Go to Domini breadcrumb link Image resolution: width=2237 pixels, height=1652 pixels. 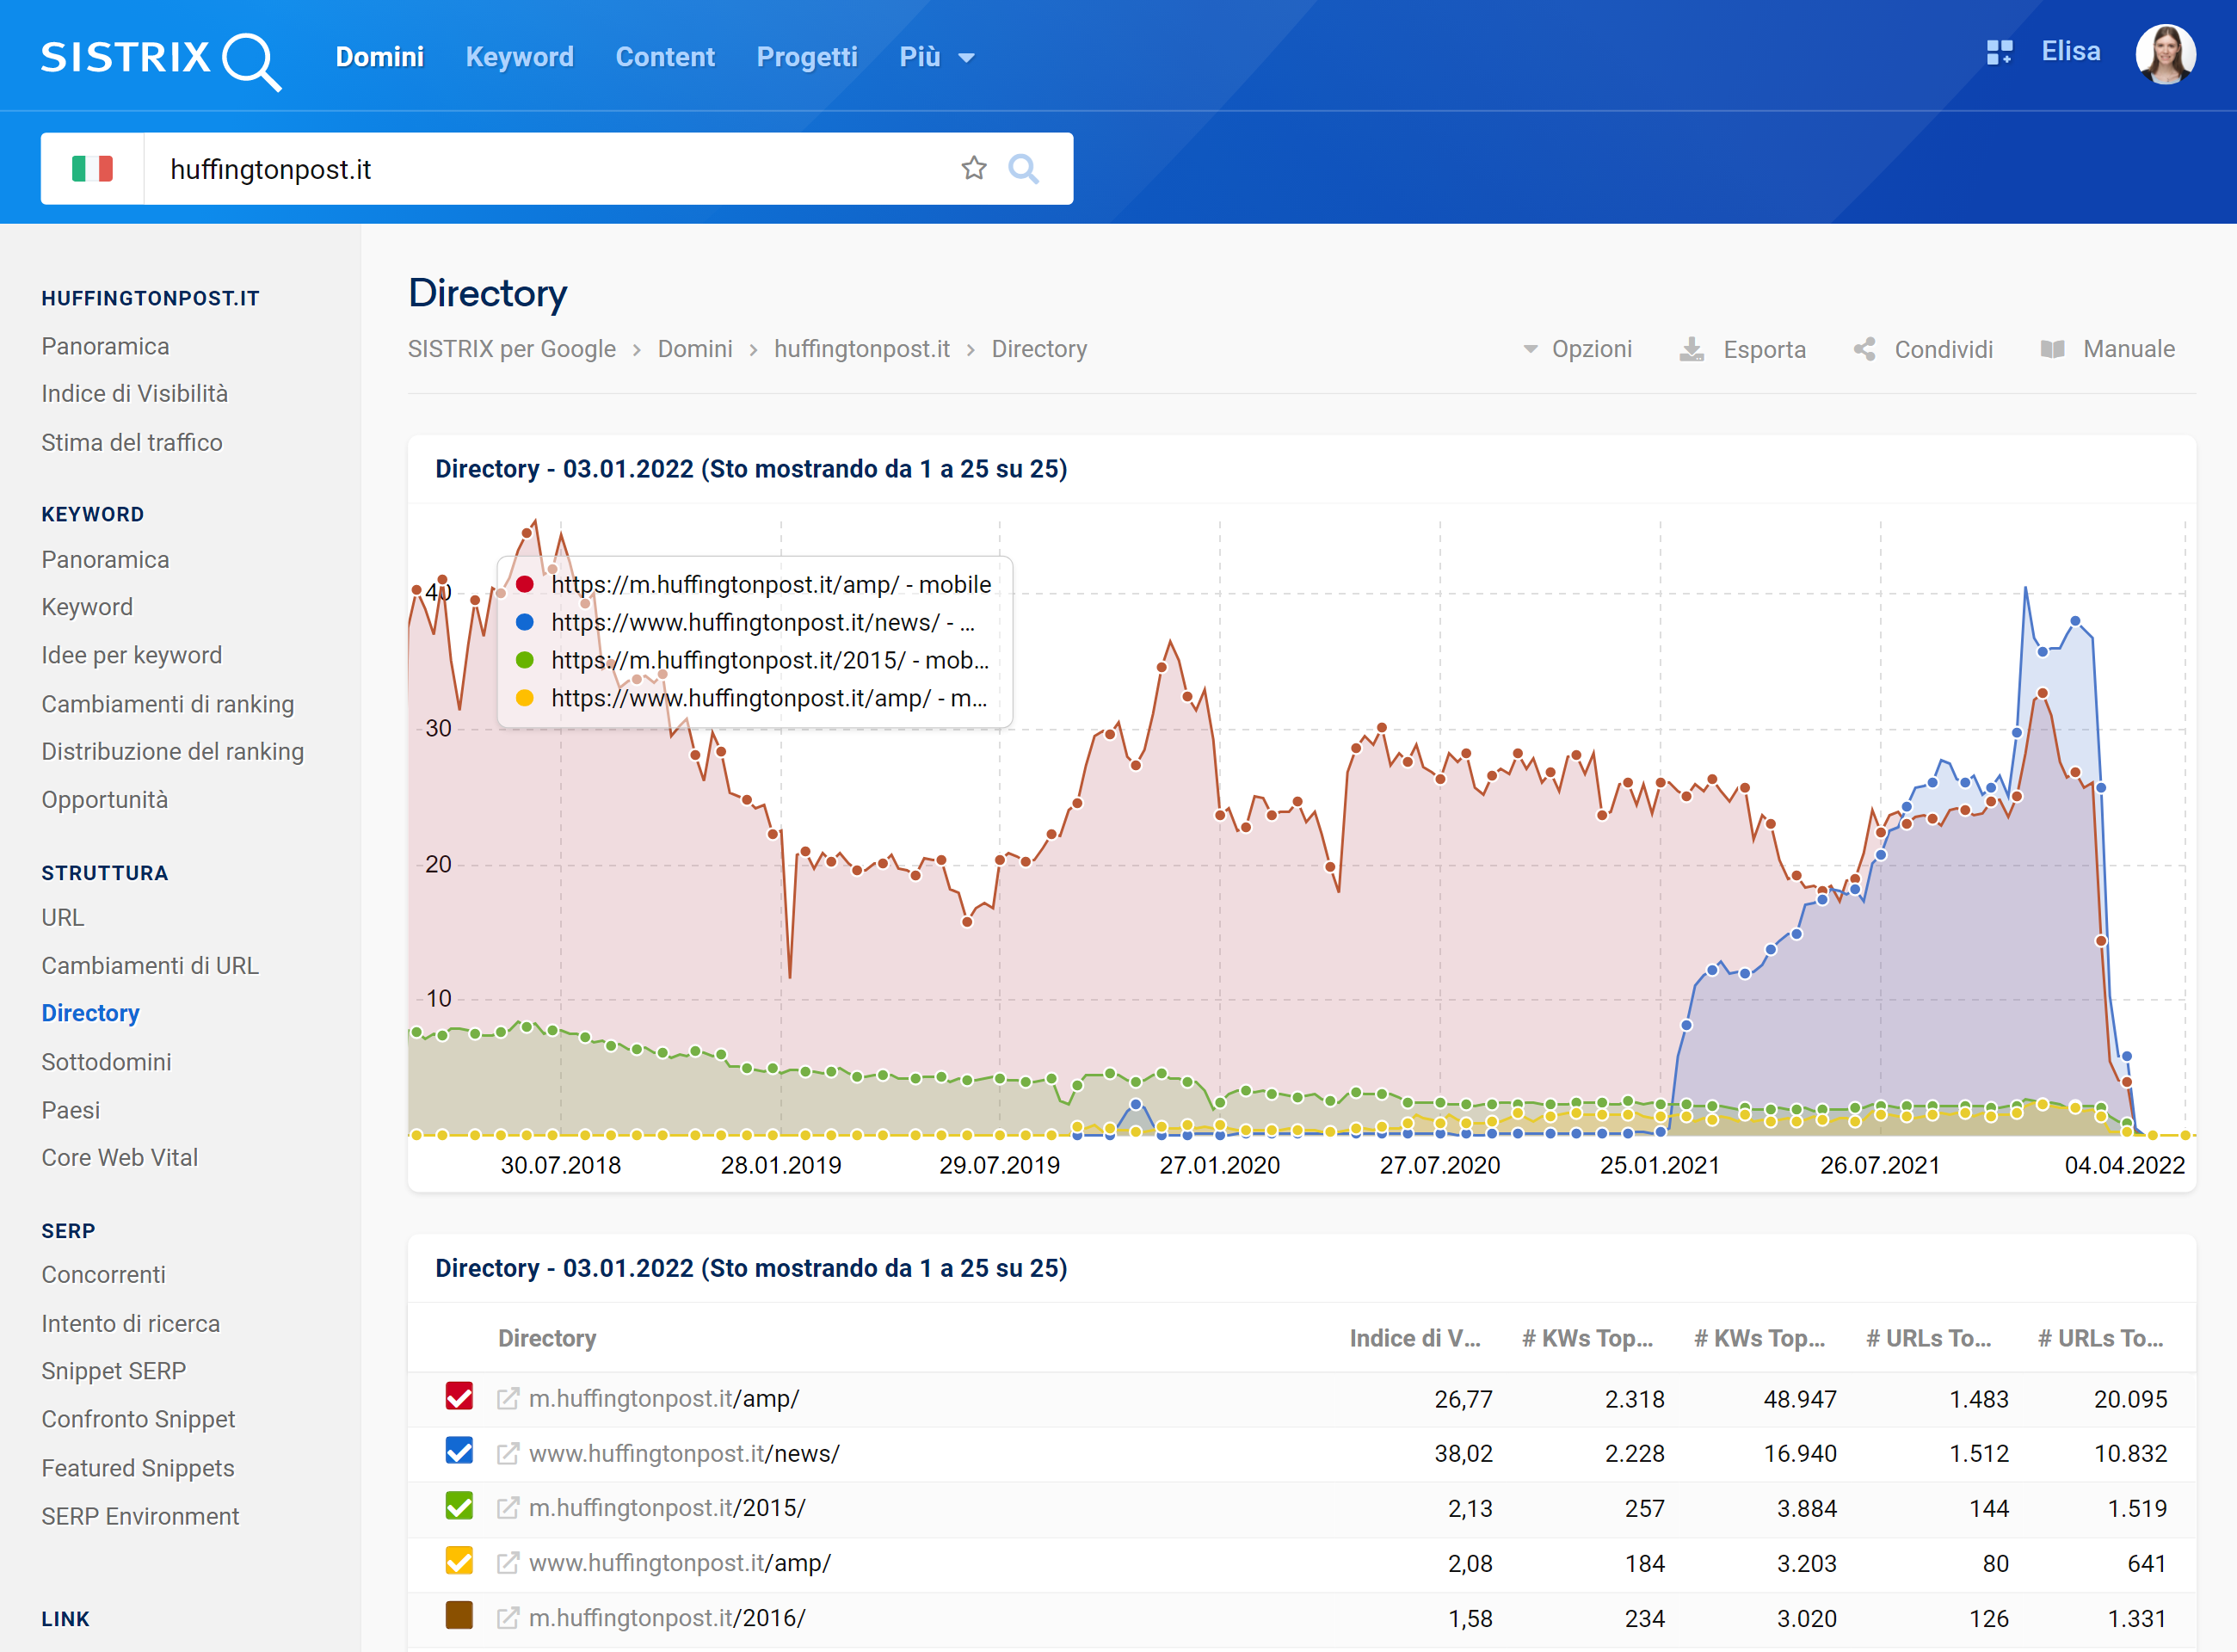click(x=695, y=349)
